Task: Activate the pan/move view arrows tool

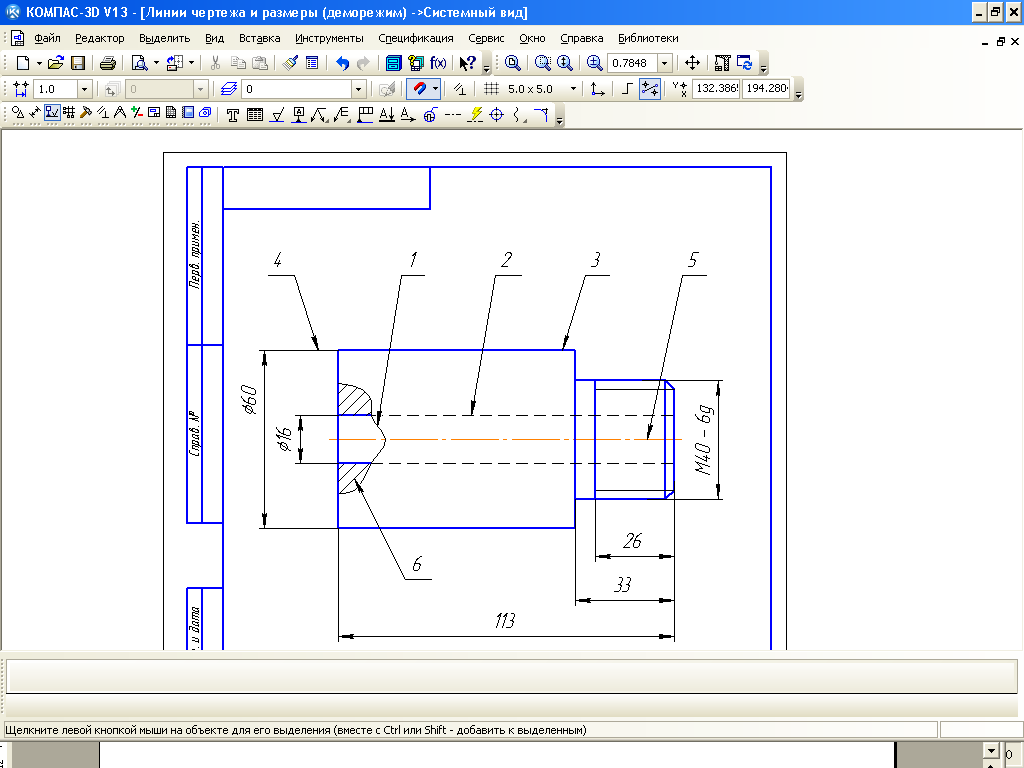Action: [x=692, y=63]
